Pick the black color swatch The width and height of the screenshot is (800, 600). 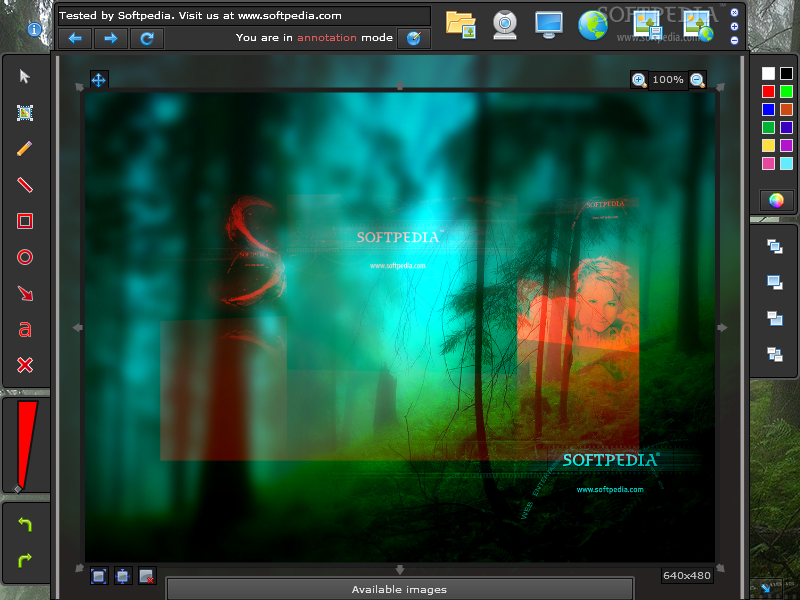pos(786,73)
